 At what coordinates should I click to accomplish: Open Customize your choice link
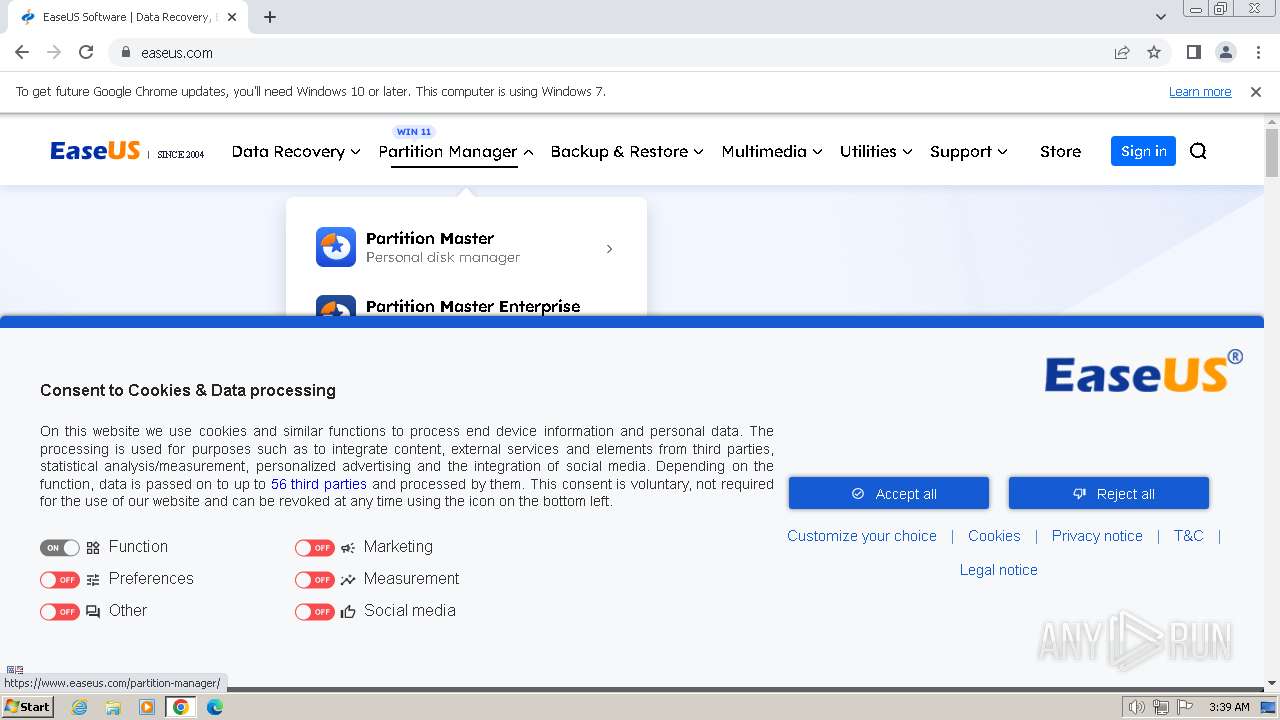click(862, 536)
